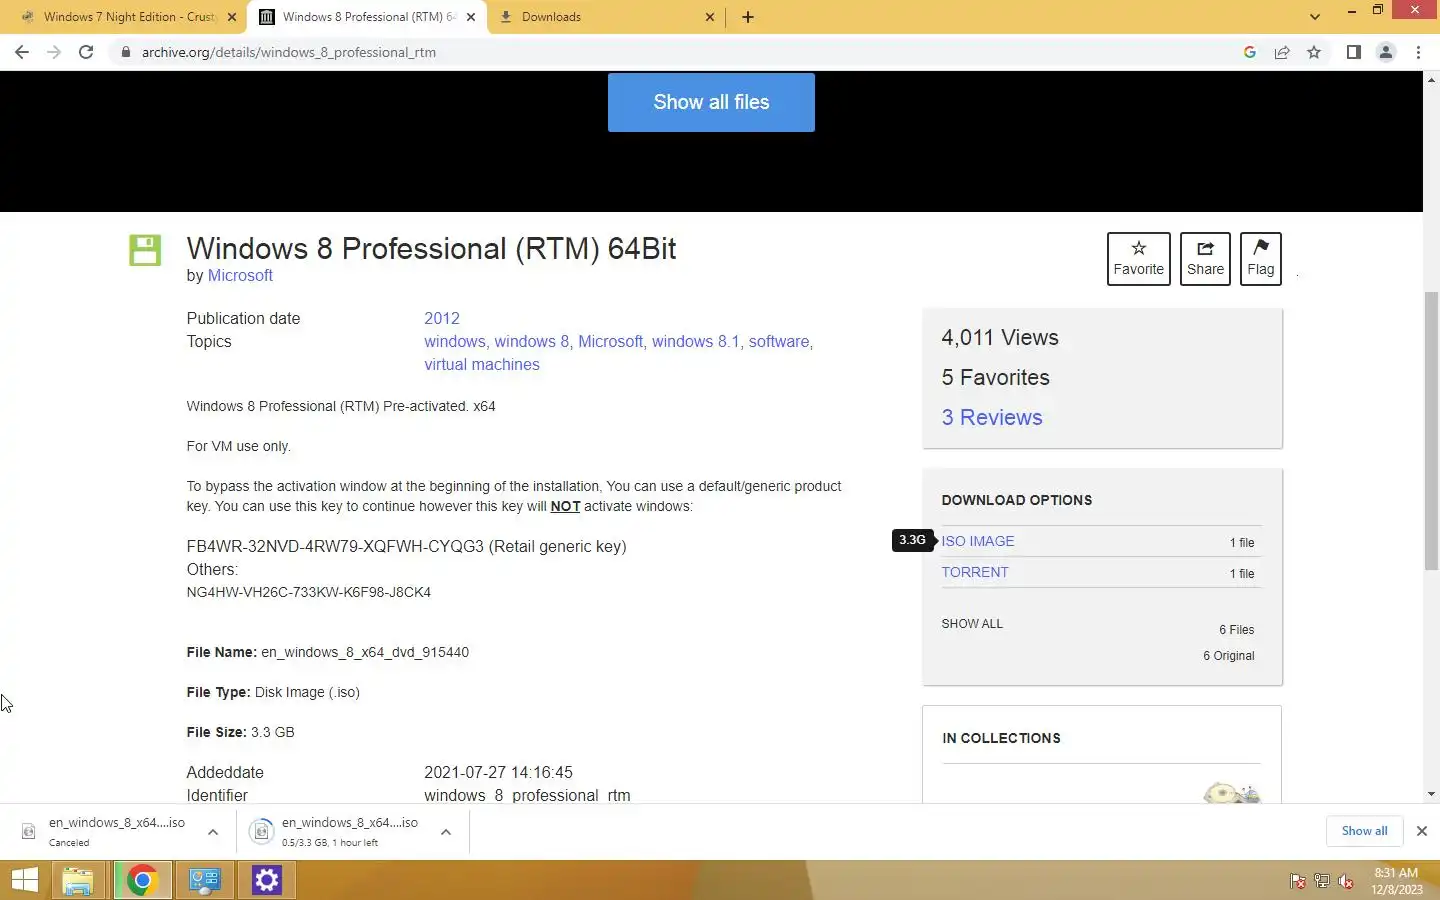This screenshot has width=1440, height=900.
Task: Click the volume tray icon
Action: [1346, 881]
